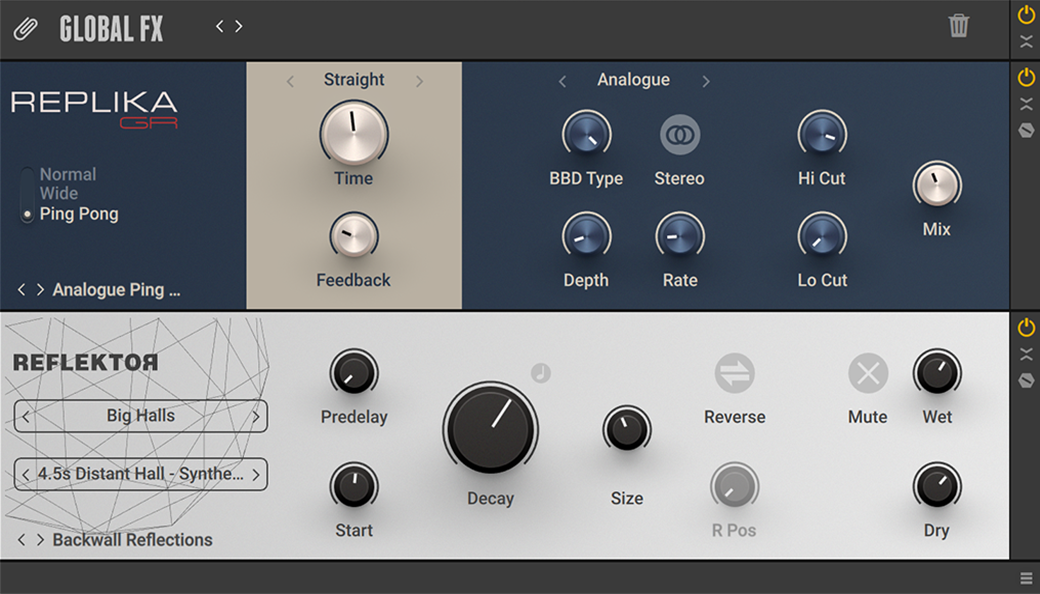This screenshot has width=1040, height=594.
Task: Click the paperclip icon beside Global FX
Action: click(x=26, y=29)
